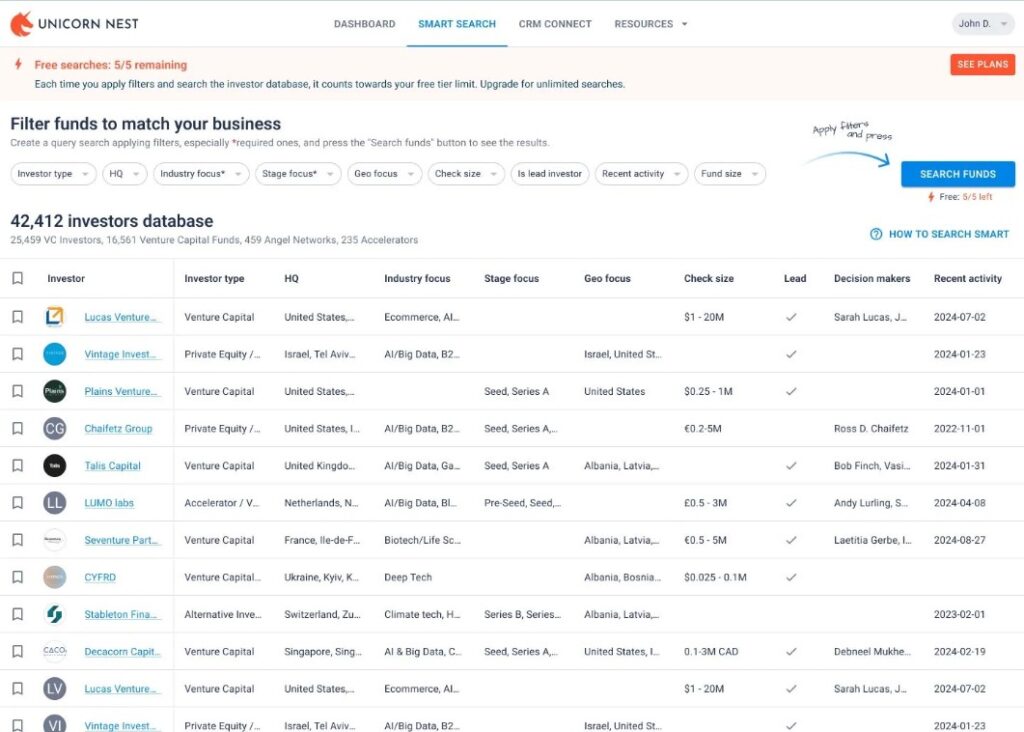This screenshot has height=732, width=1024.
Task: Open the Decacorn Capital link
Action: point(122,651)
